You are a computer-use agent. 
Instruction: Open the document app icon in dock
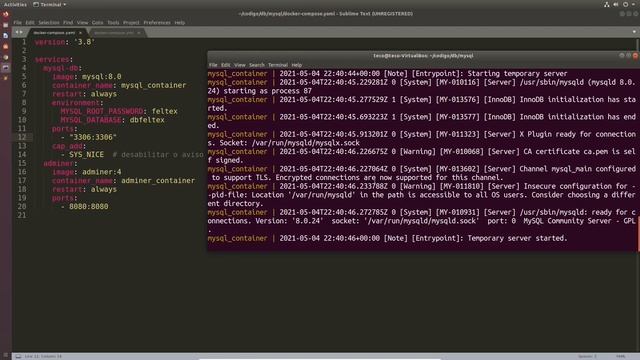click(6, 36)
